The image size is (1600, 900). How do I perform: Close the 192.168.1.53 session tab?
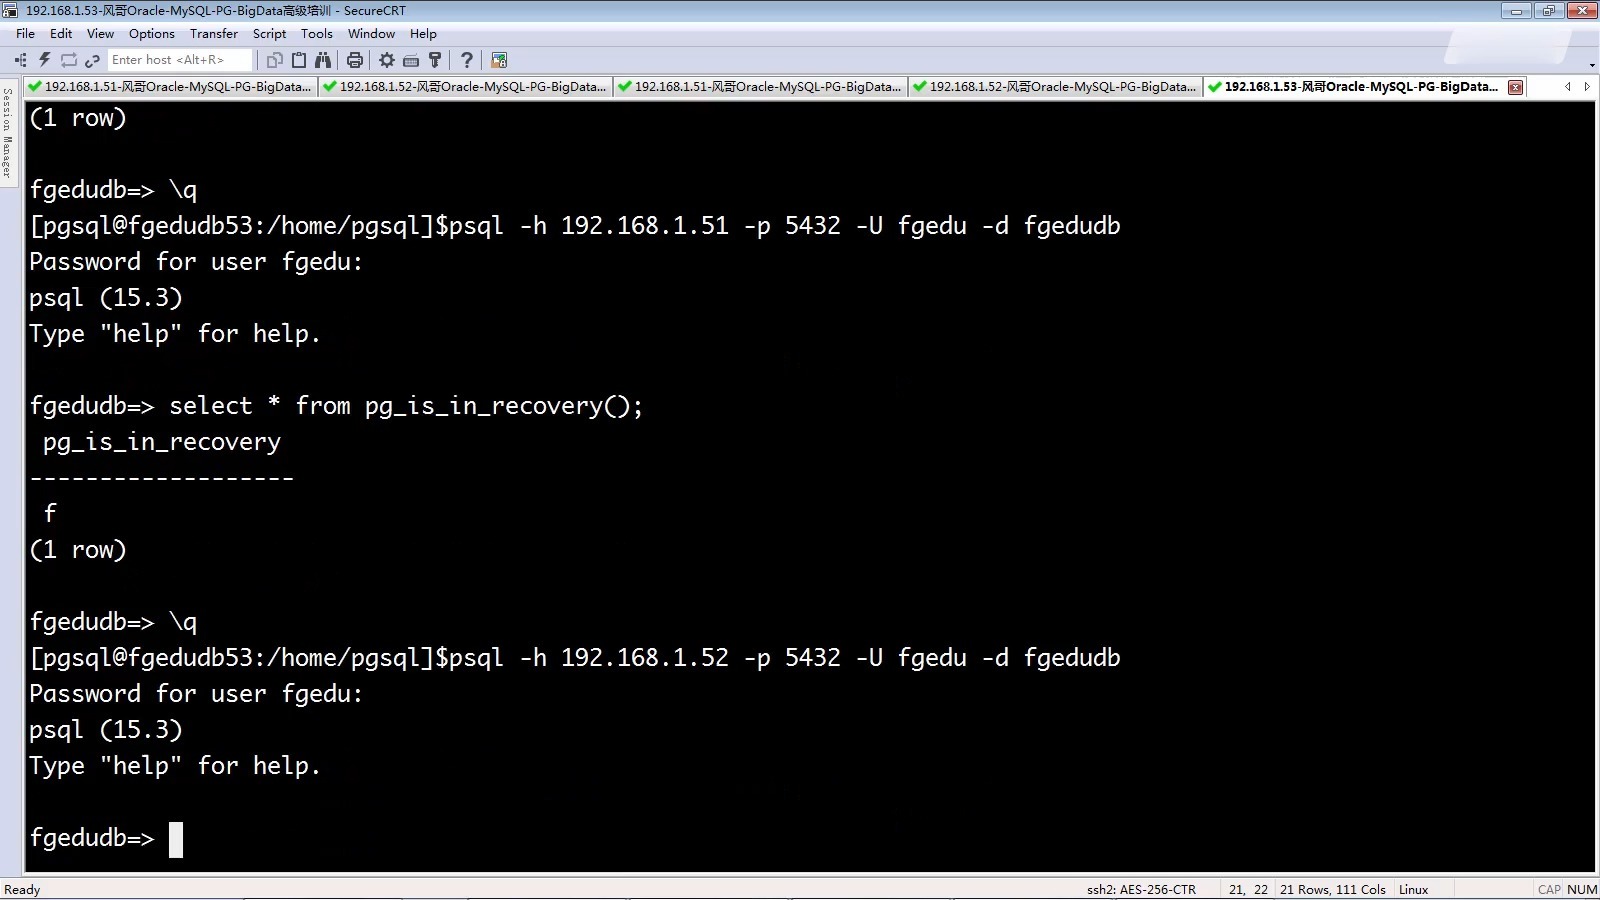point(1516,87)
